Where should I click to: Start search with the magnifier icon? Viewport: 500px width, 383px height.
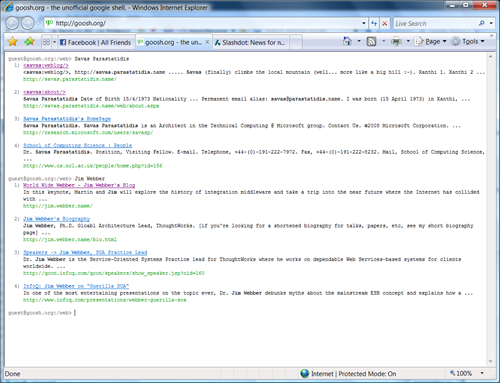tap(482, 23)
